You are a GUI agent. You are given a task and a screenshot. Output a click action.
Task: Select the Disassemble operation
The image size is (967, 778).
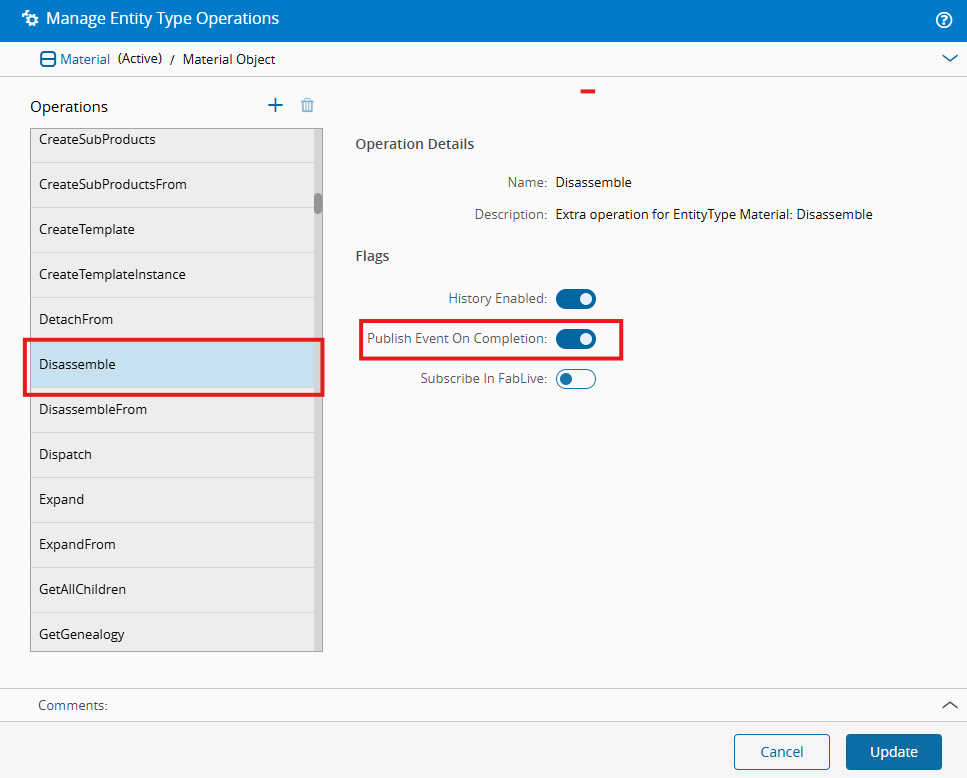tap(172, 365)
